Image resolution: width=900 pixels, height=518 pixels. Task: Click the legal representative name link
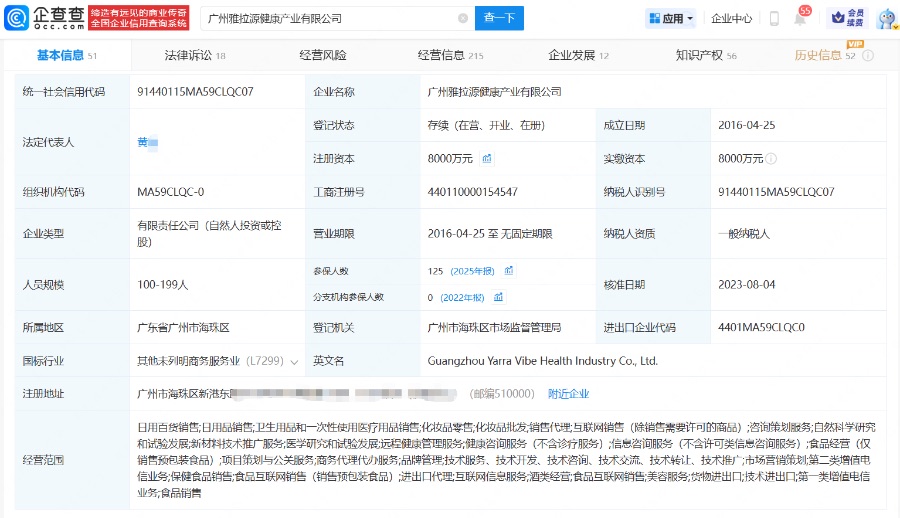tap(147, 142)
